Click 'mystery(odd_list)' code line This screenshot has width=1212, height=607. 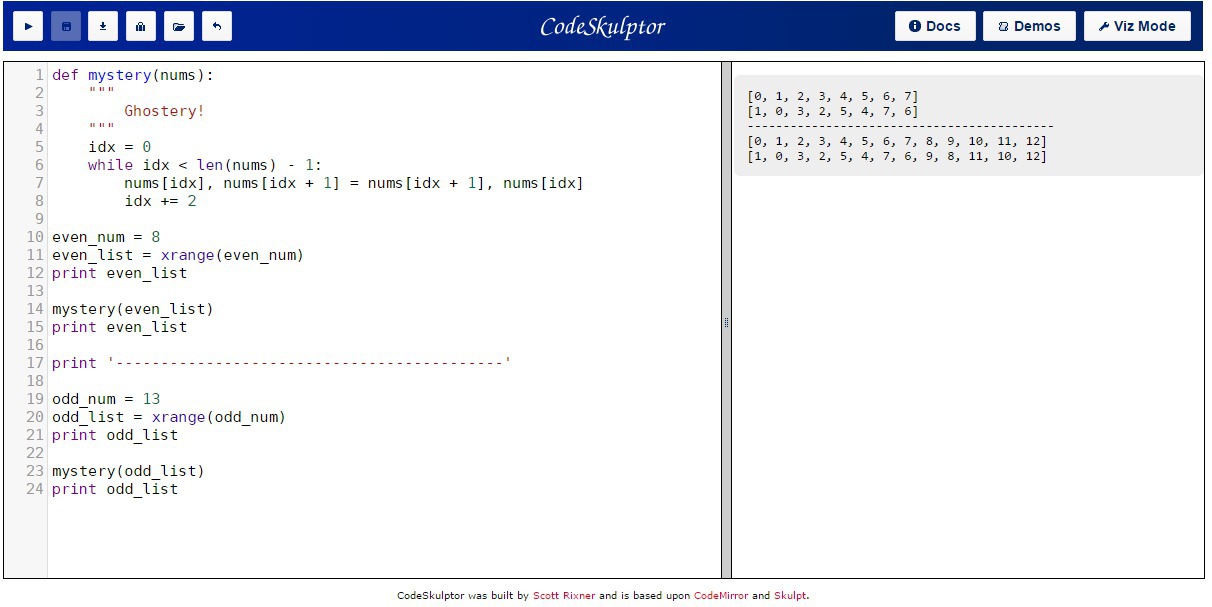click(x=128, y=471)
